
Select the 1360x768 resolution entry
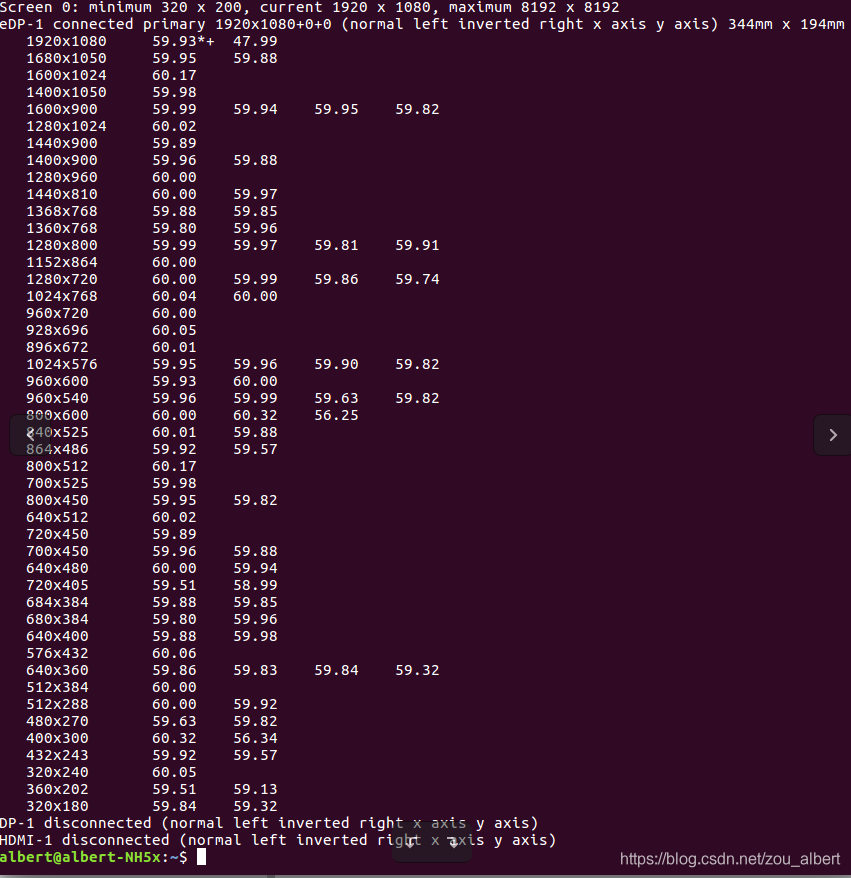[x=62, y=228]
